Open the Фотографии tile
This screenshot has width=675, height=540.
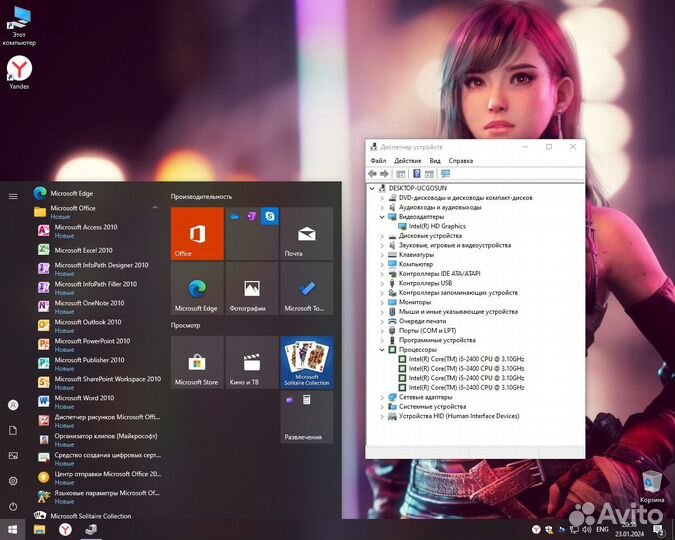click(252, 289)
